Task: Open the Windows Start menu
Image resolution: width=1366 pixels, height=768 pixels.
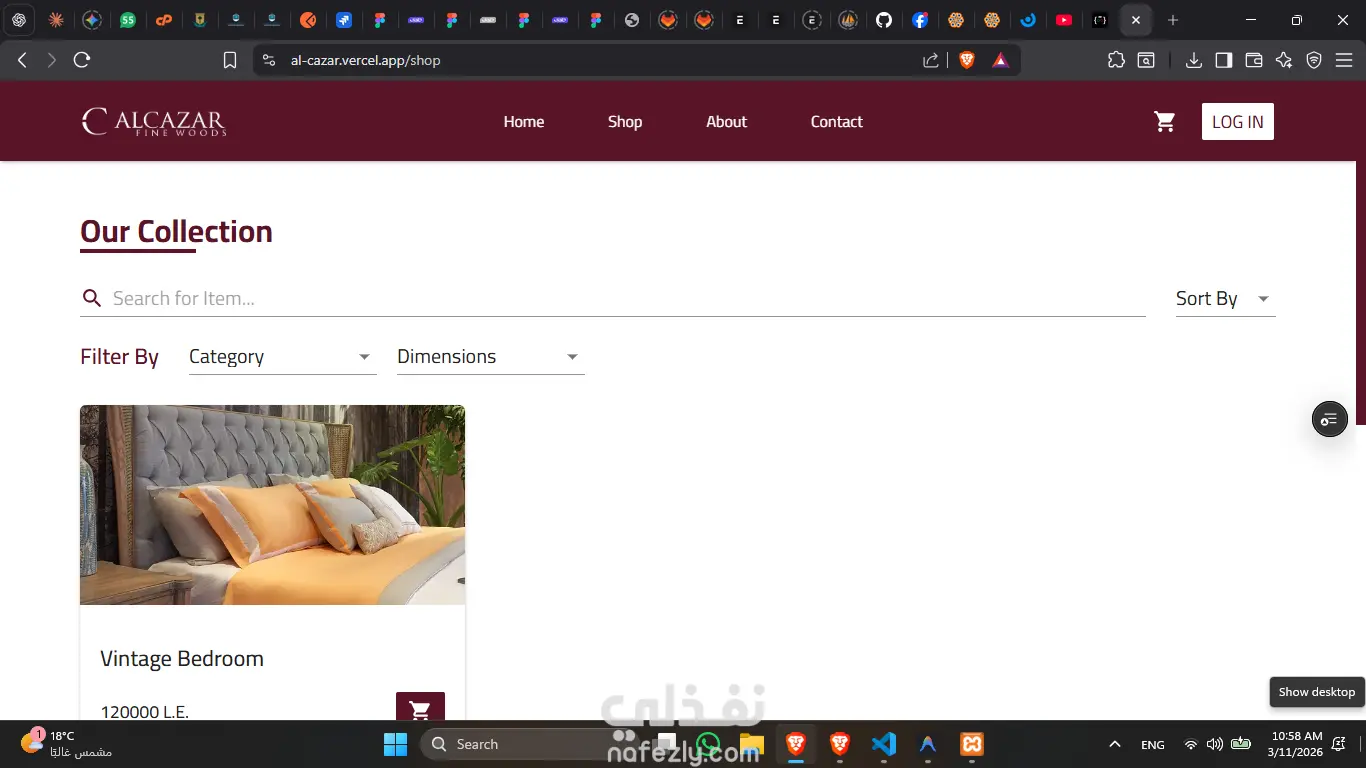Action: pos(396,744)
